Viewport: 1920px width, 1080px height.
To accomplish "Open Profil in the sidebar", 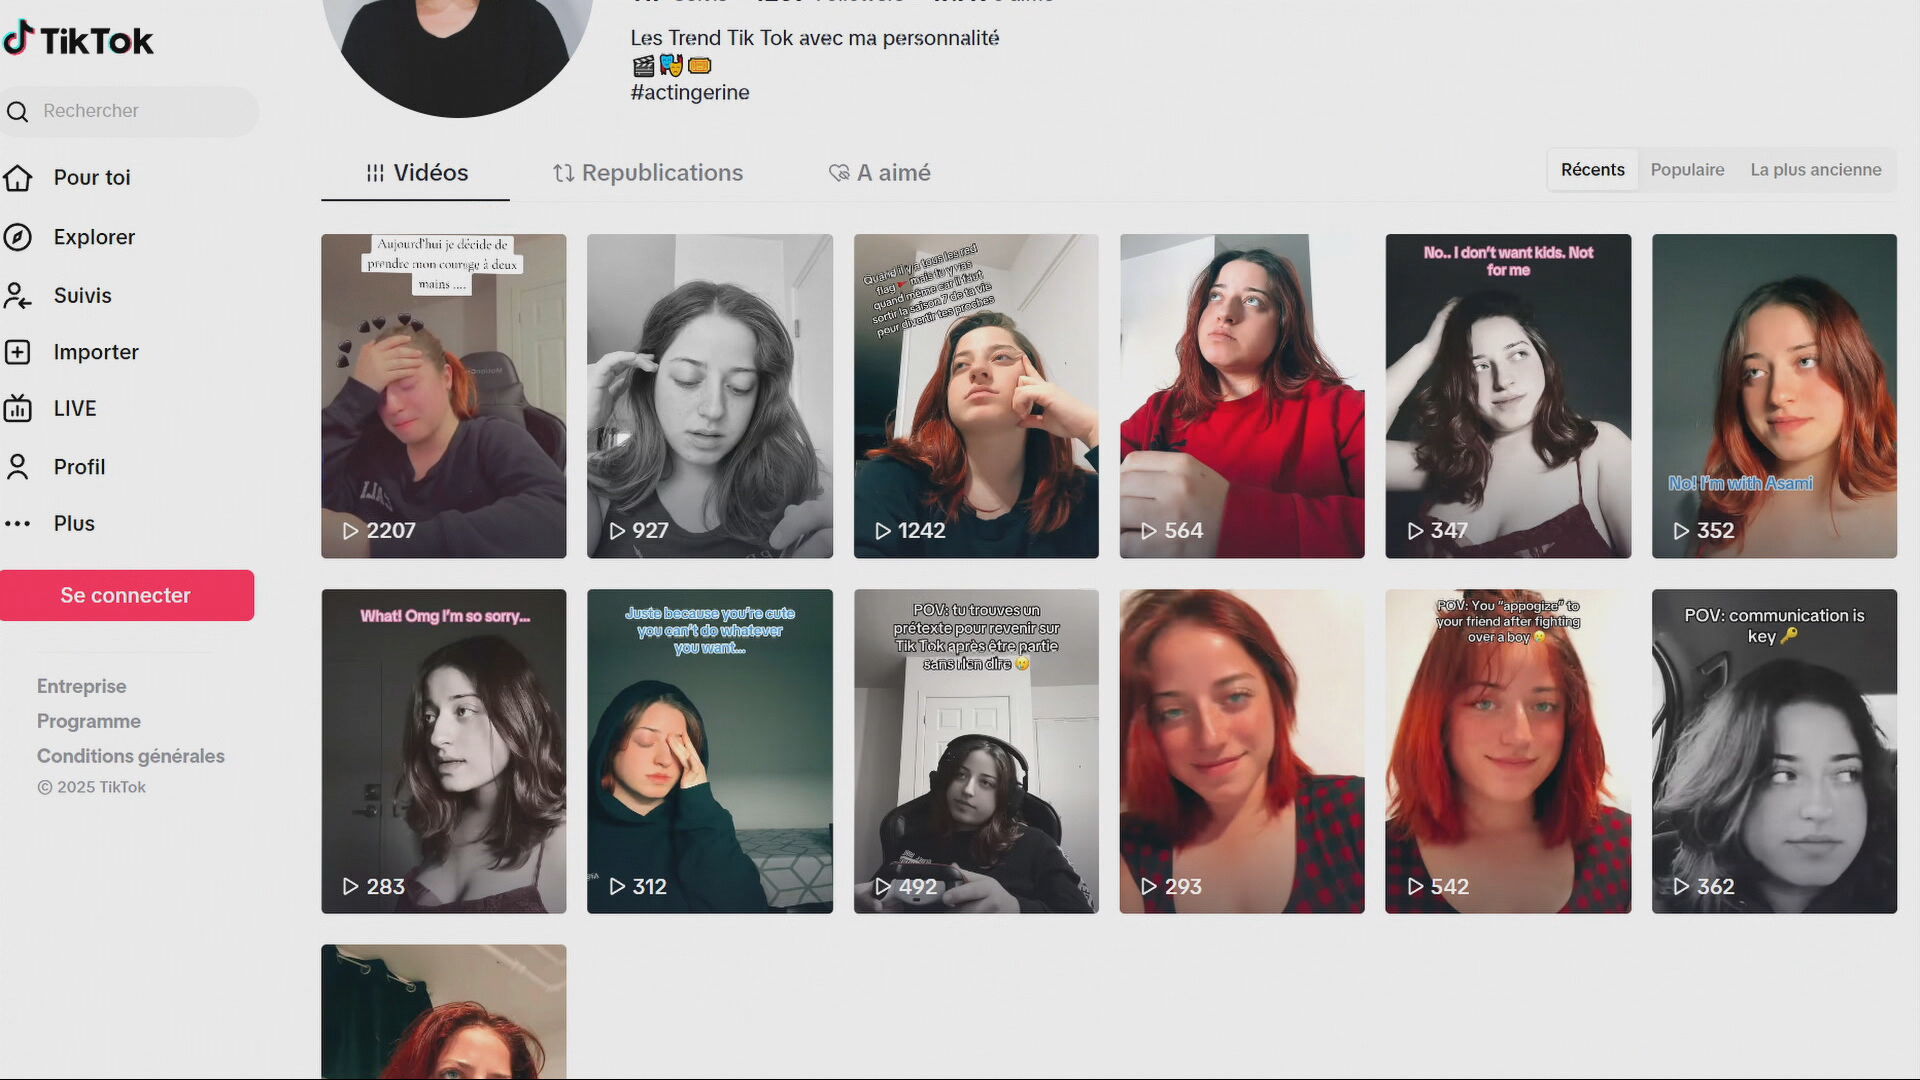I will [x=79, y=467].
